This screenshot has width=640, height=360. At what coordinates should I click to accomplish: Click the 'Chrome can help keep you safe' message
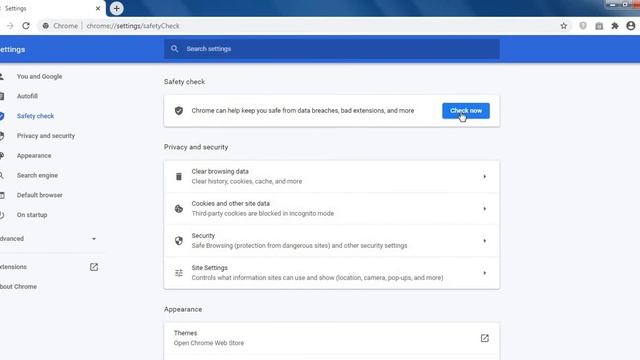point(303,111)
